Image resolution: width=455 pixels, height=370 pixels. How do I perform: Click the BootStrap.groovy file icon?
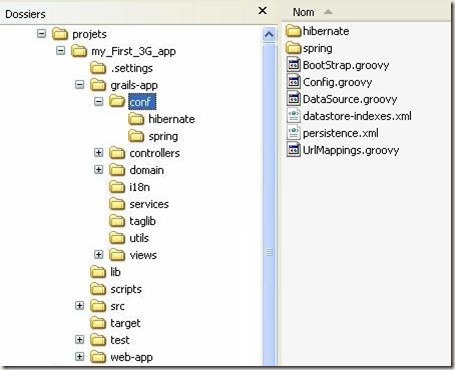[294, 65]
